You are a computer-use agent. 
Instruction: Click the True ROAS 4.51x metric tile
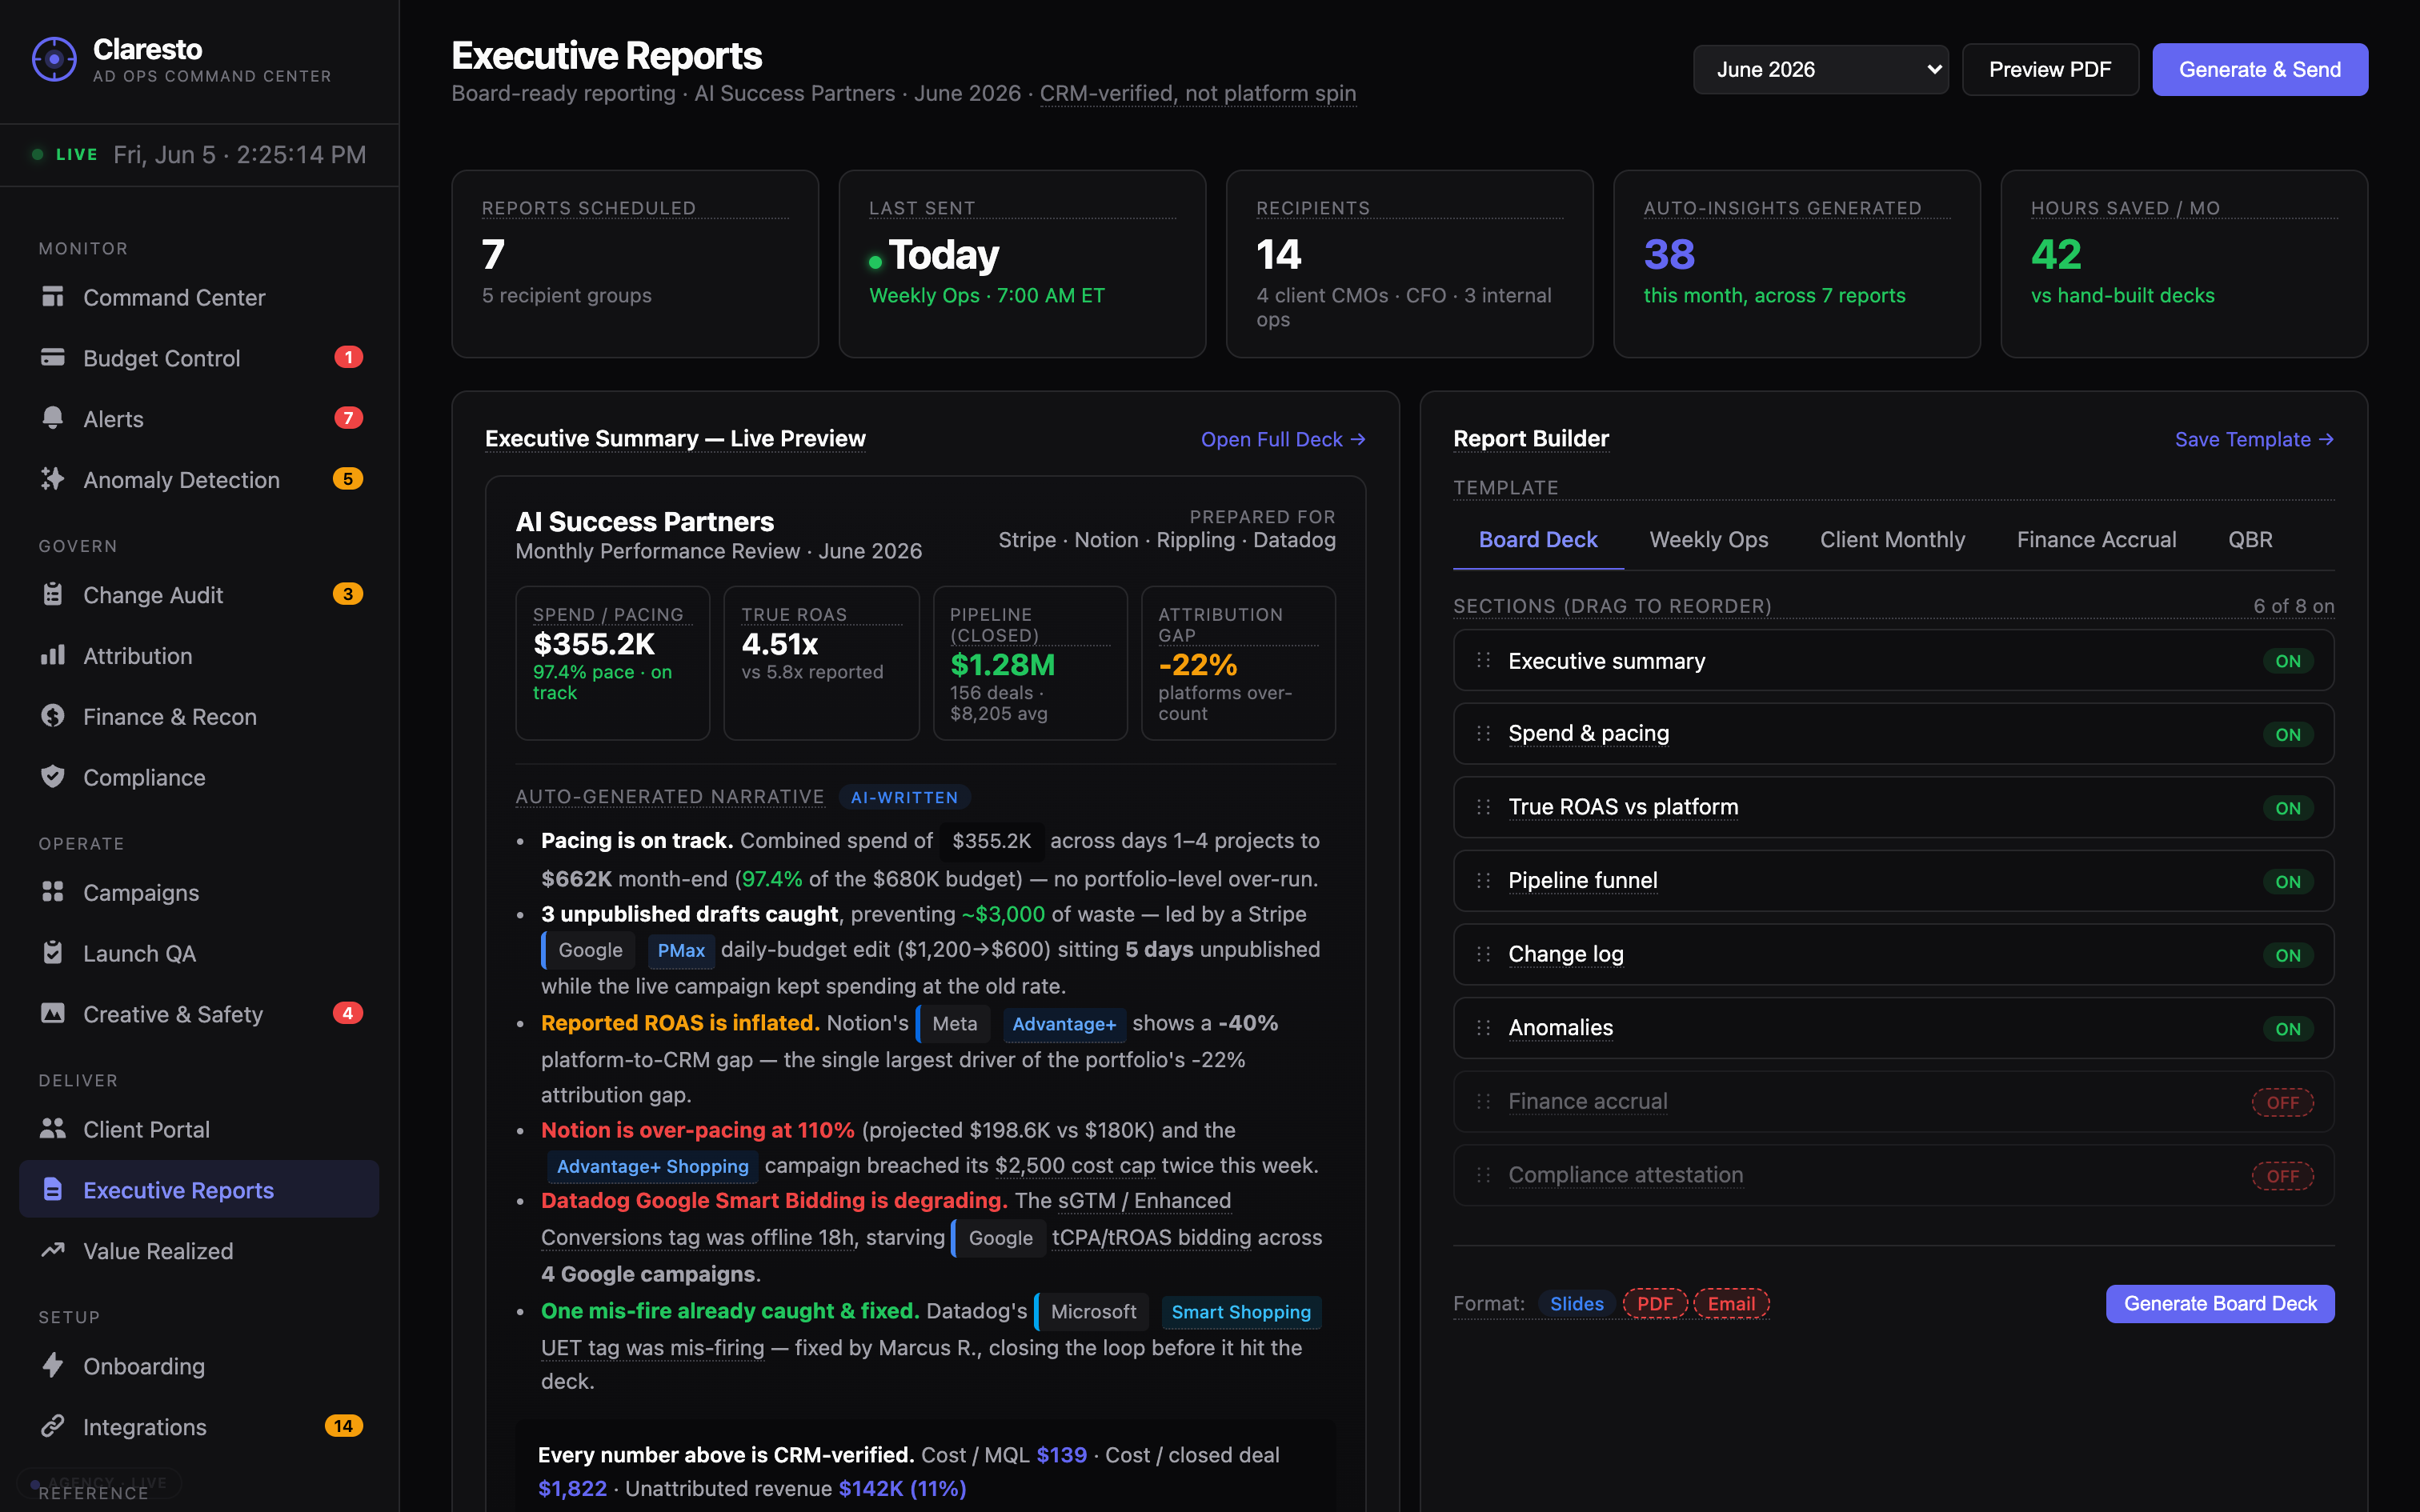click(821, 663)
